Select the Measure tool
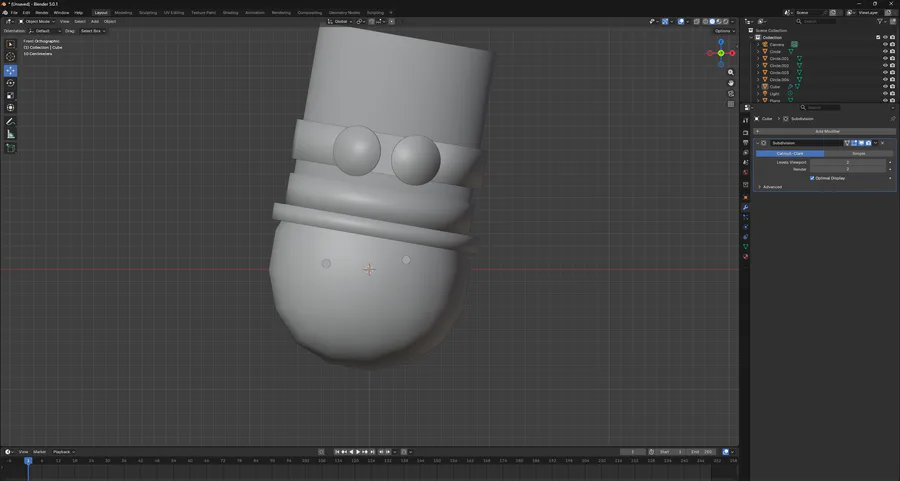 coord(10,134)
